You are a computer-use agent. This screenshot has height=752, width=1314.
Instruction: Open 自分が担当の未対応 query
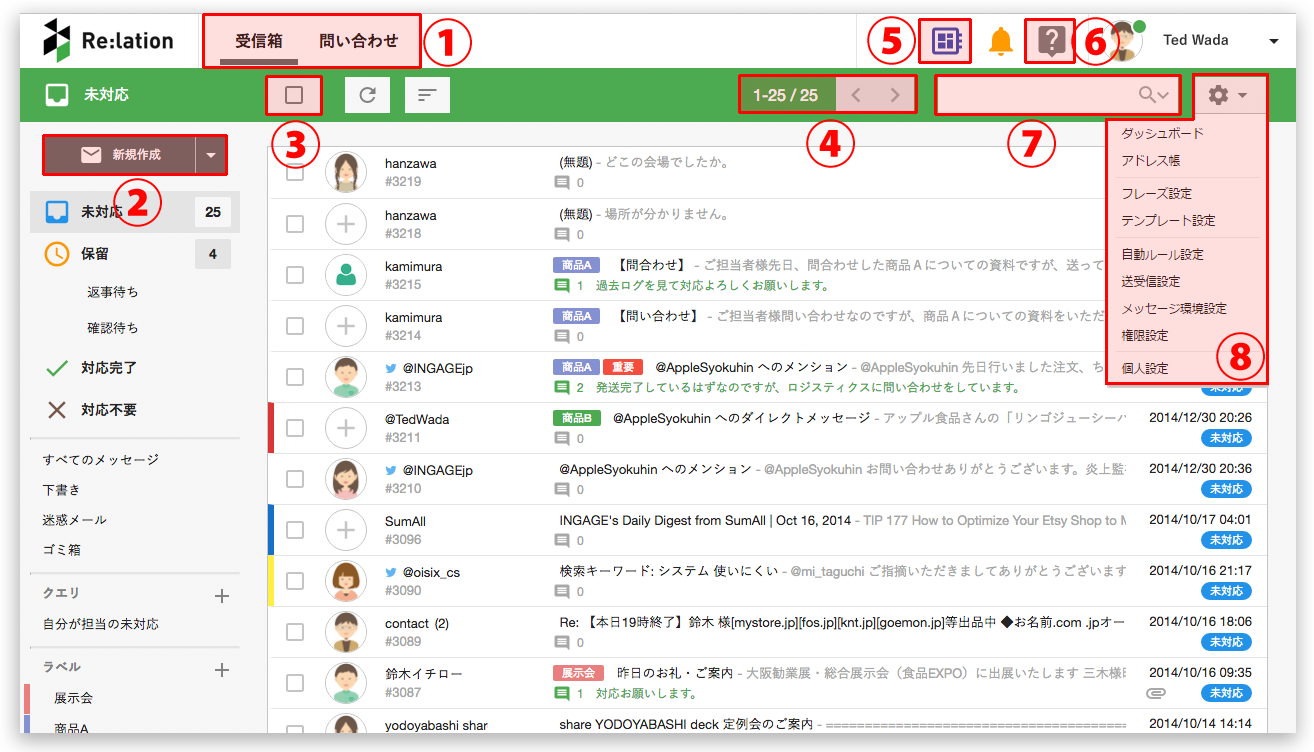(x=100, y=624)
